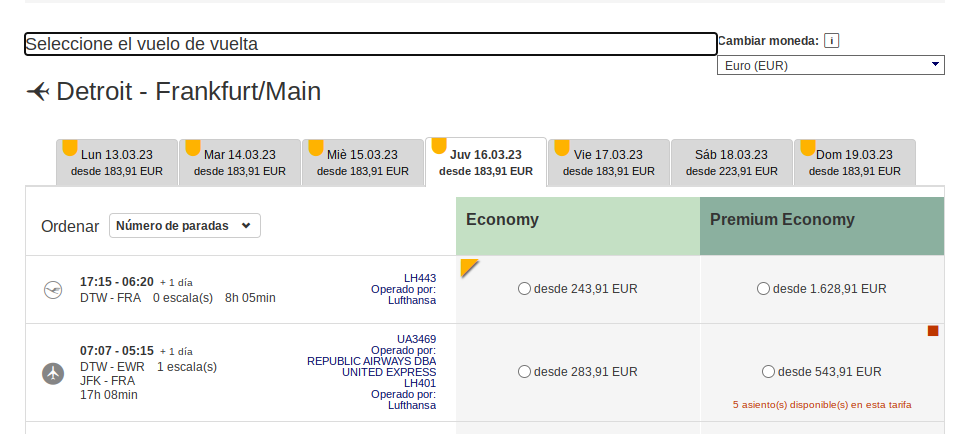Click the red square seat-availability indicator
The width and height of the screenshot is (978, 434).
933,331
